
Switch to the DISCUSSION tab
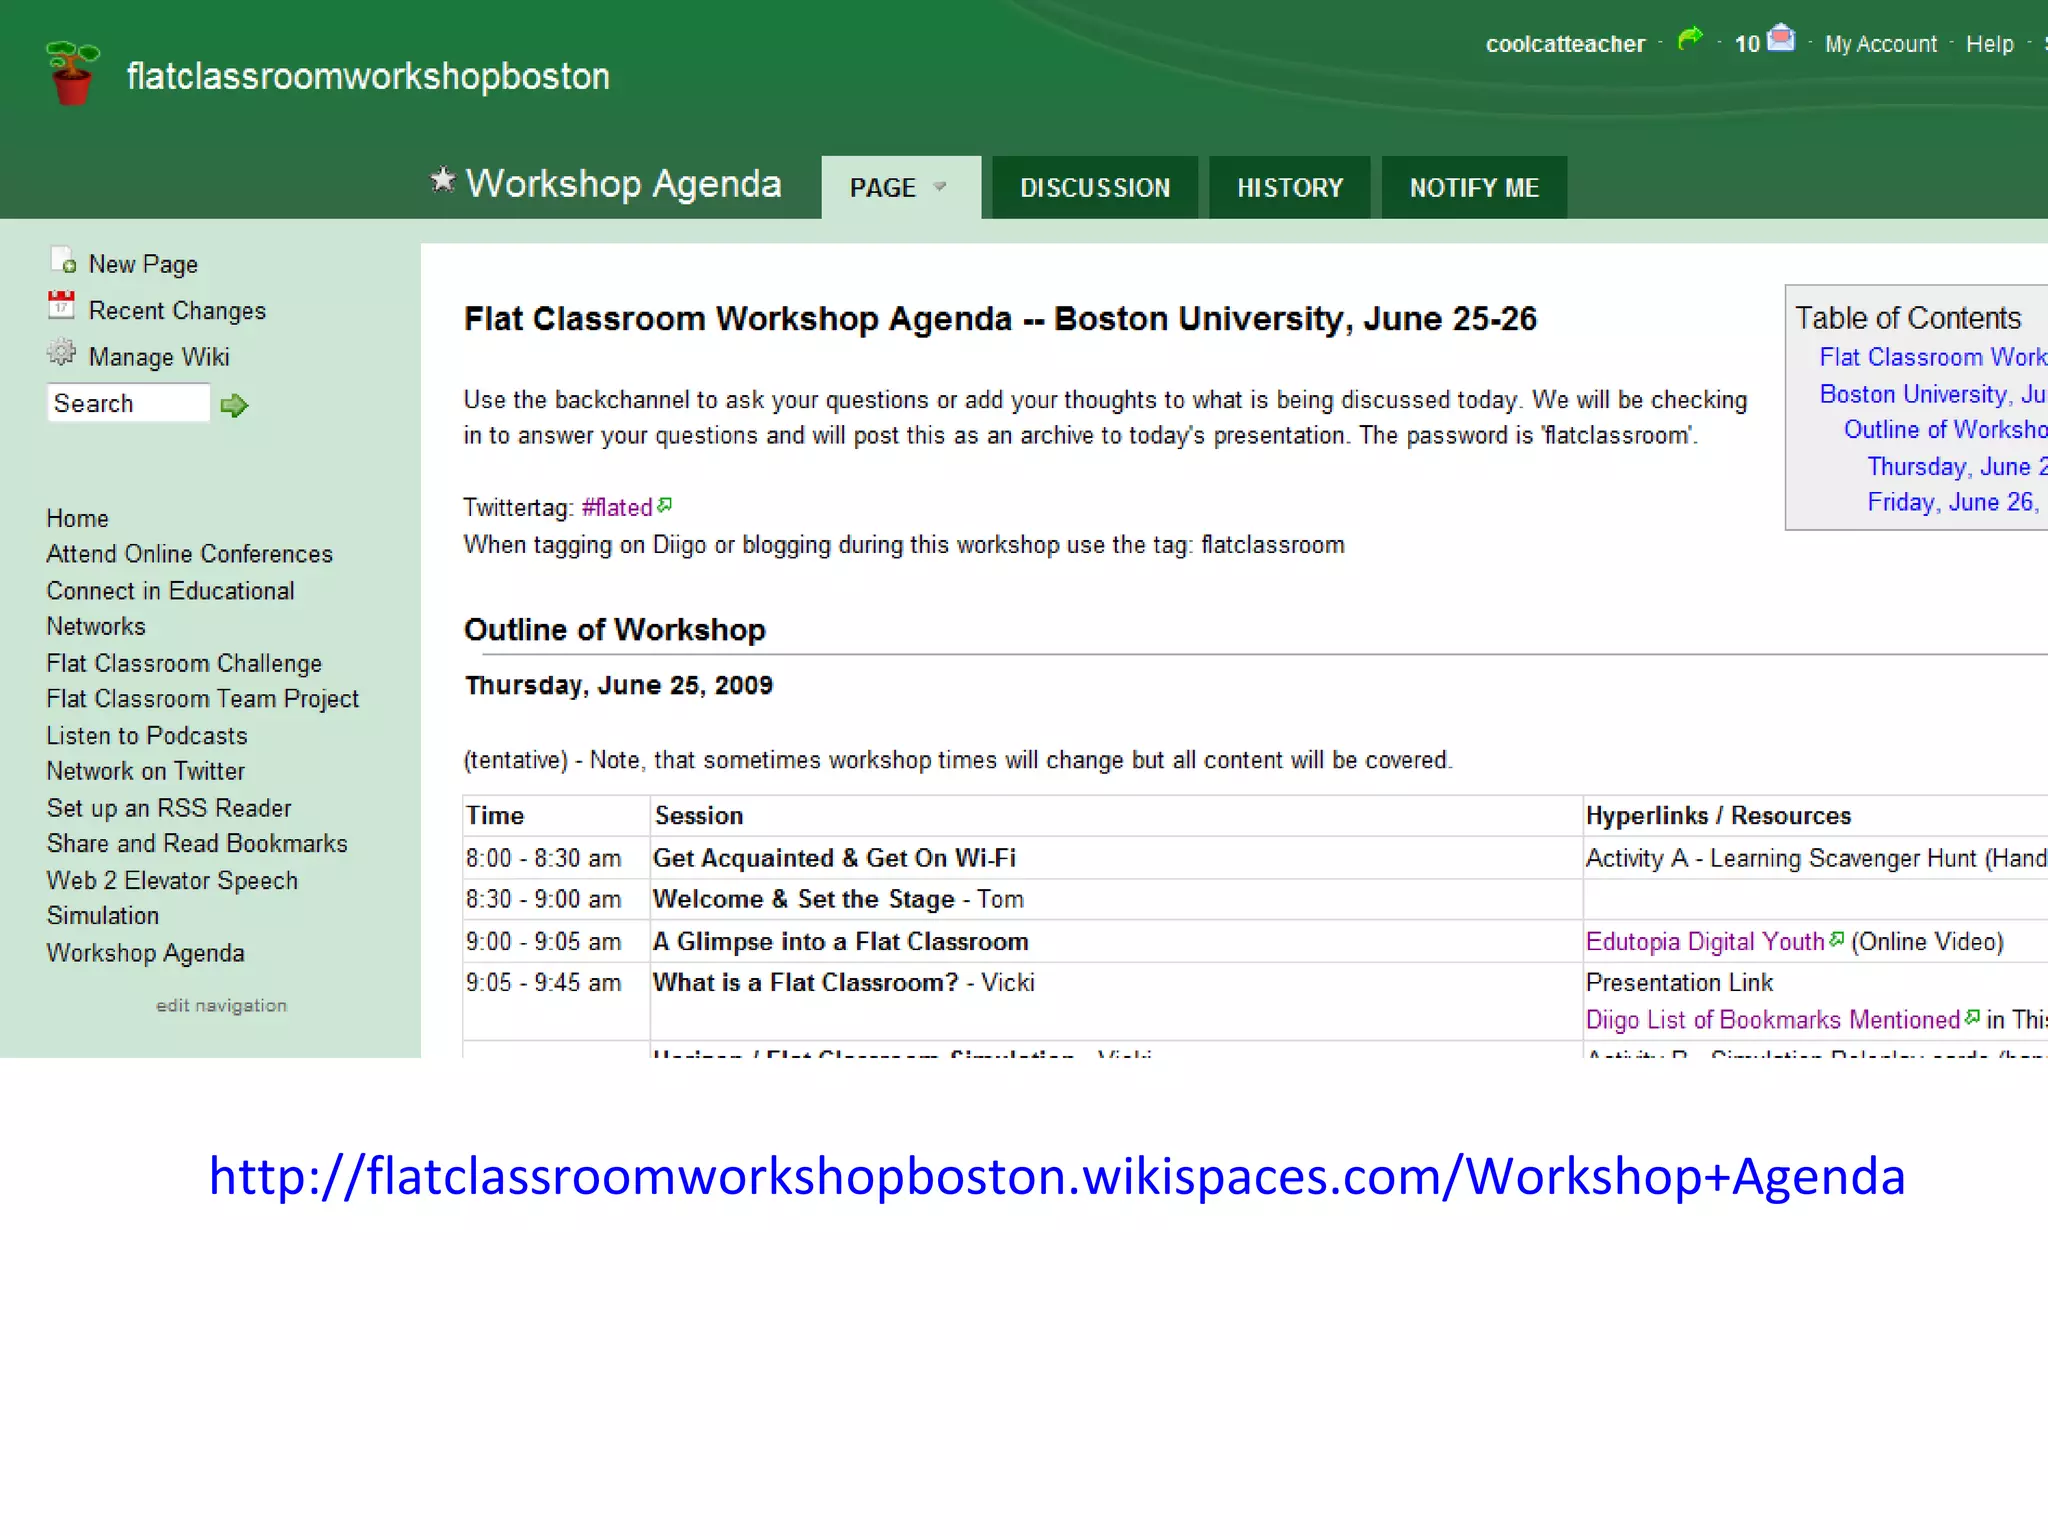click(1094, 188)
